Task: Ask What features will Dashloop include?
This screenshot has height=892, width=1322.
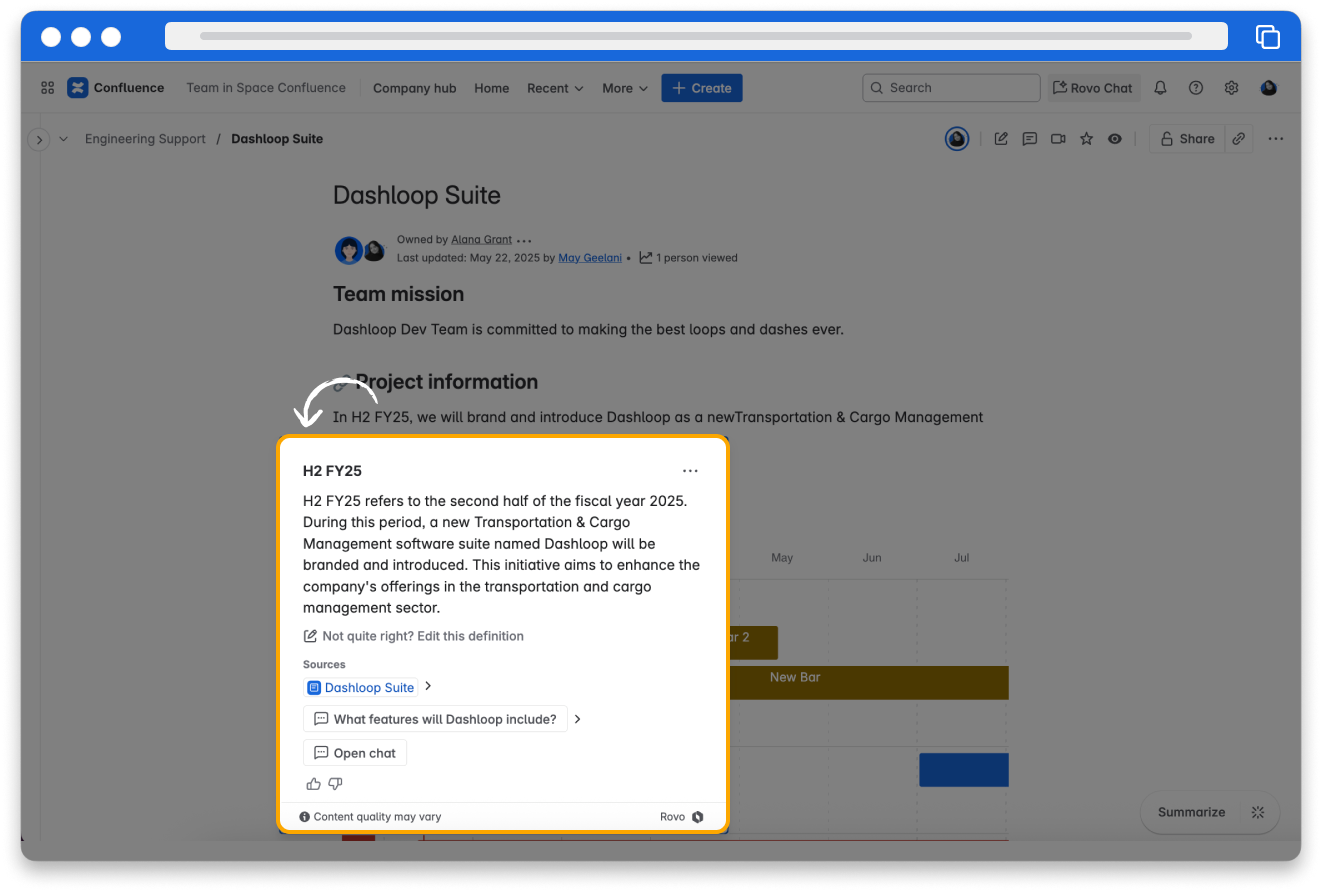Action: pyautogui.click(x=435, y=719)
